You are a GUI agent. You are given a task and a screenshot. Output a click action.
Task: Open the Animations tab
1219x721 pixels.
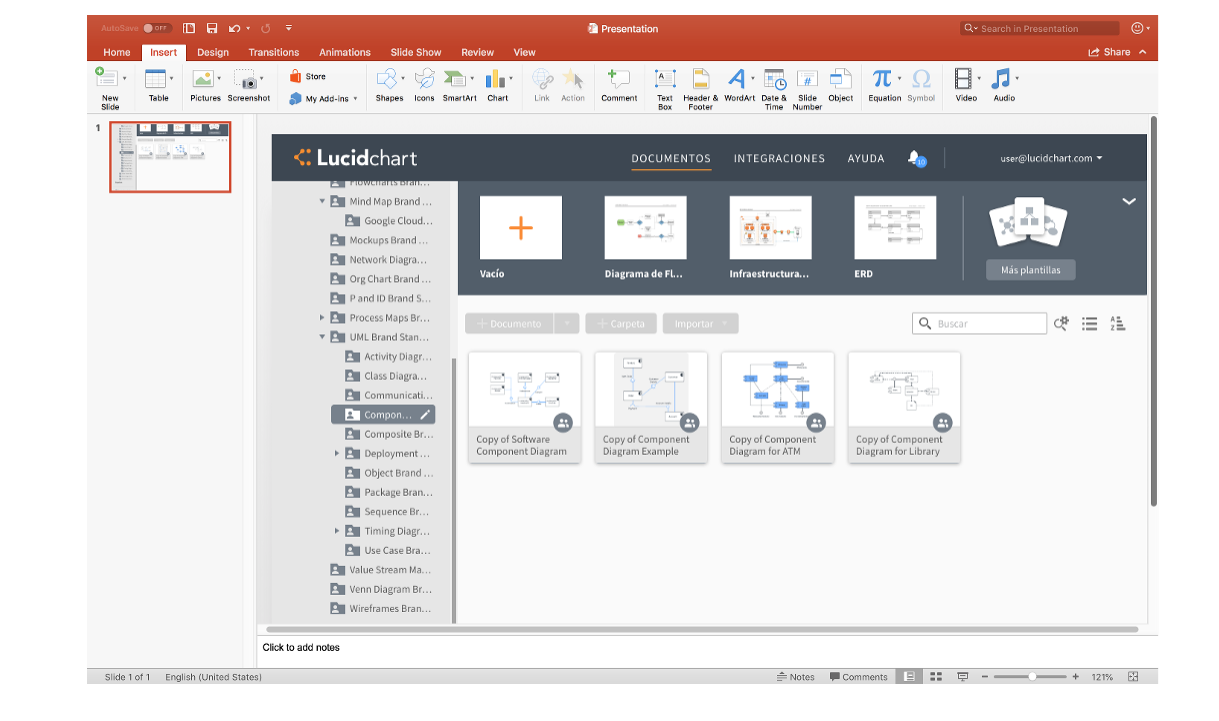(x=345, y=52)
